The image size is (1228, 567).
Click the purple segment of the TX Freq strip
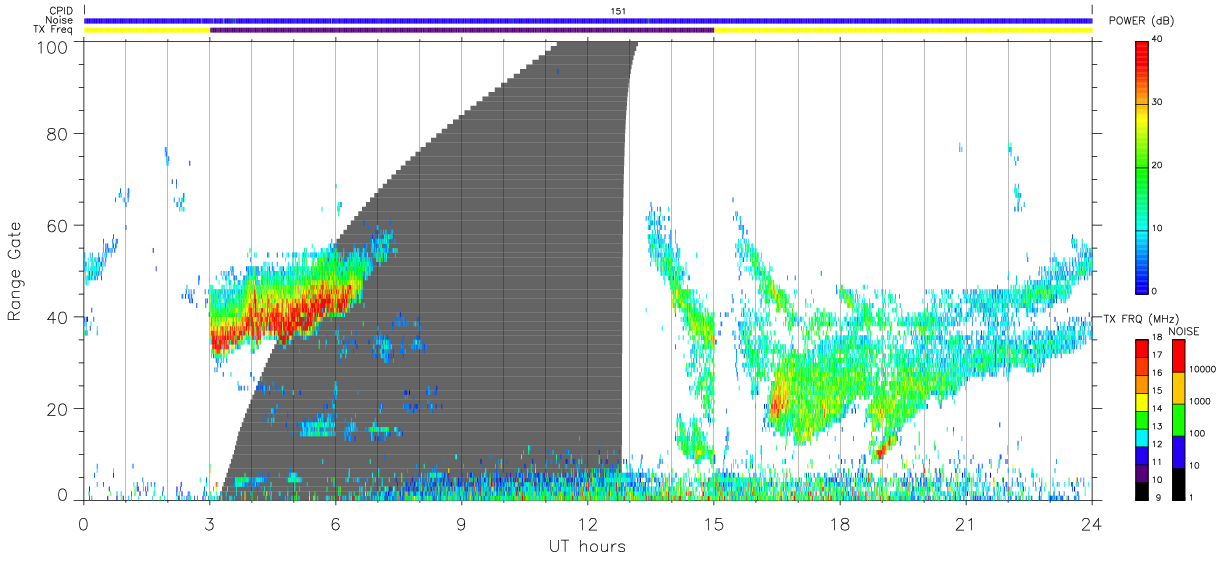tap(462, 30)
